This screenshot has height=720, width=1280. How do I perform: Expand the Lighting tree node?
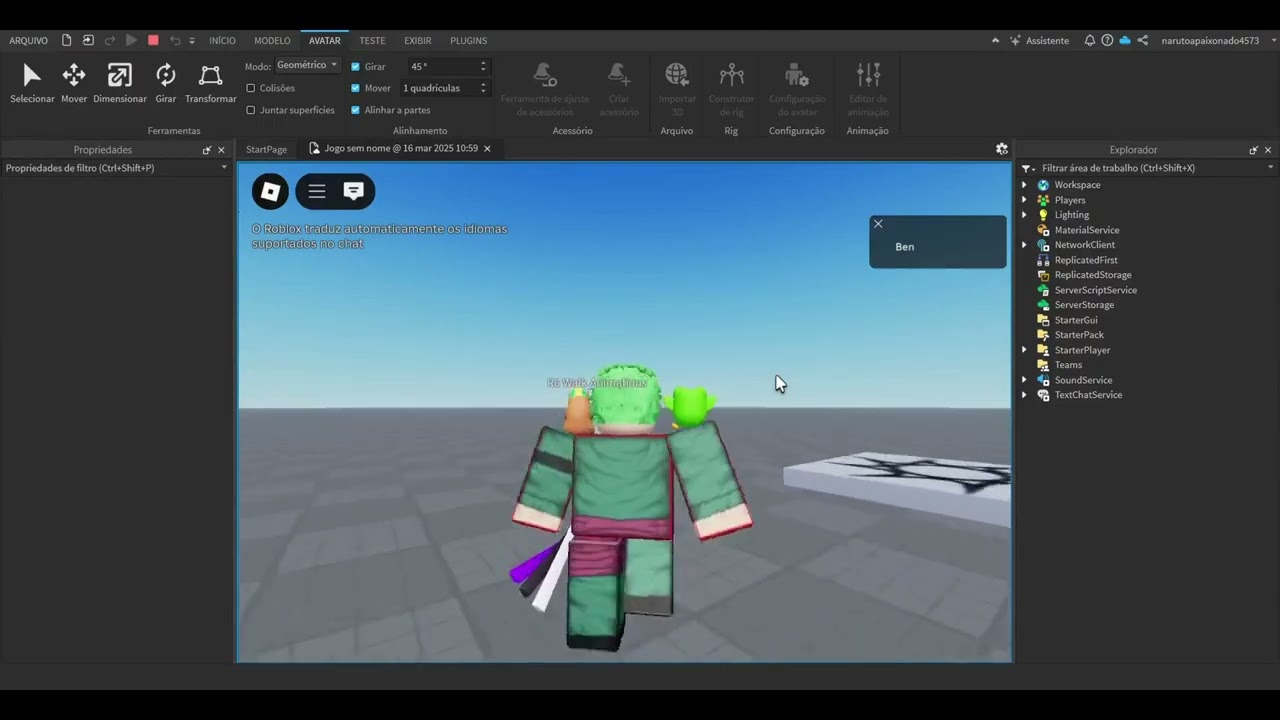[1024, 215]
